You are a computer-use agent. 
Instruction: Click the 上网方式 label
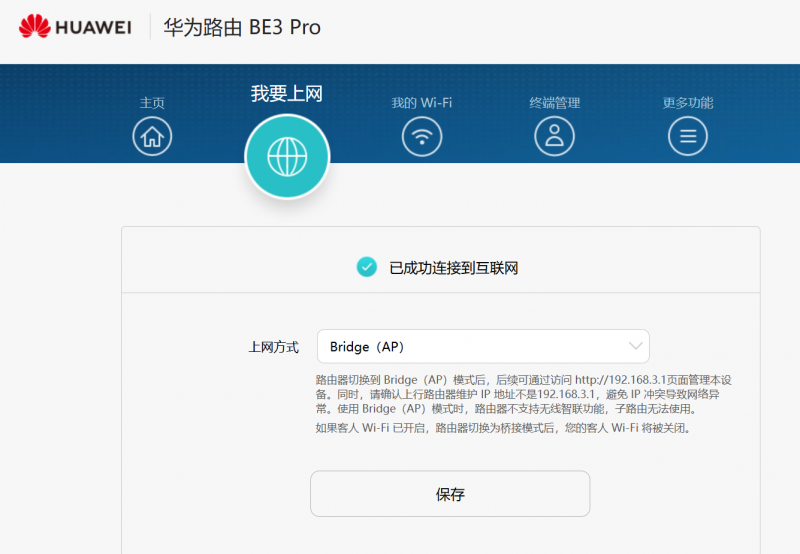(273, 347)
